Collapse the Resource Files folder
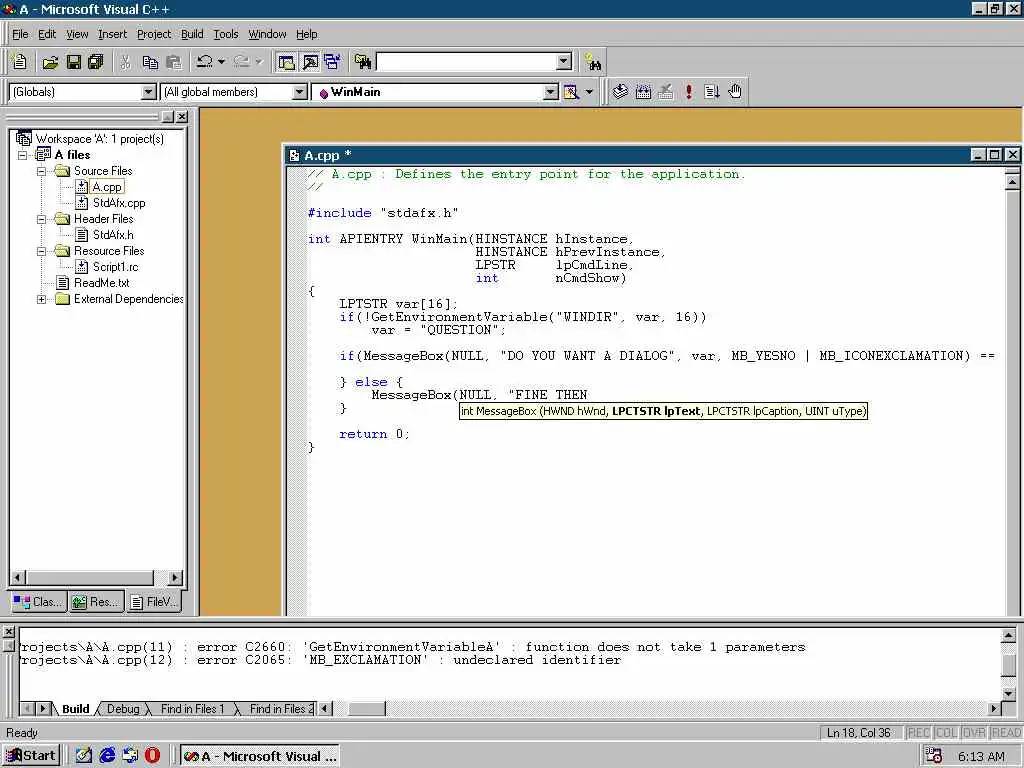 (x=41, y=251)
